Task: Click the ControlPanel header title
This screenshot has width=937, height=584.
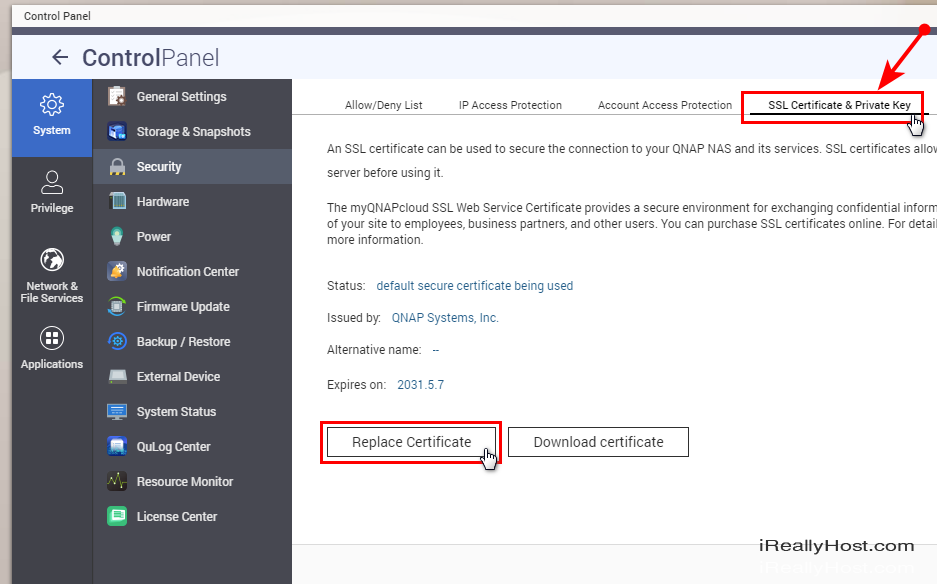Action: point(151,58)
